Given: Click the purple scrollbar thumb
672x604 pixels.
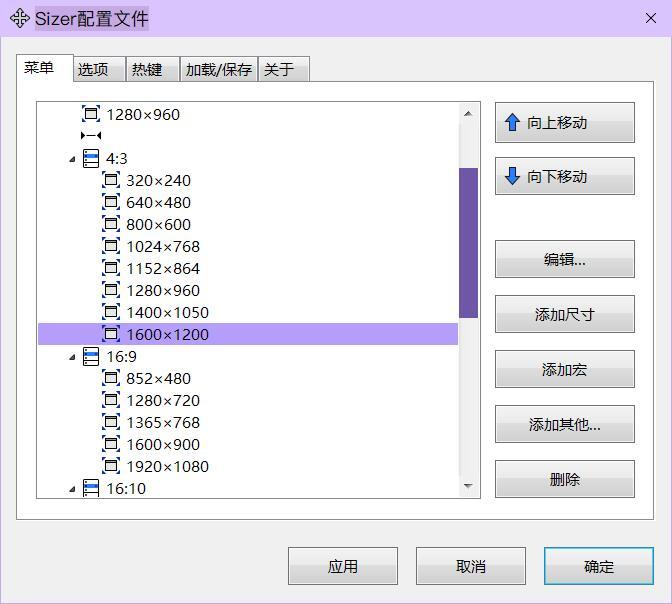Looking at the screenshot, I should 468,243.
